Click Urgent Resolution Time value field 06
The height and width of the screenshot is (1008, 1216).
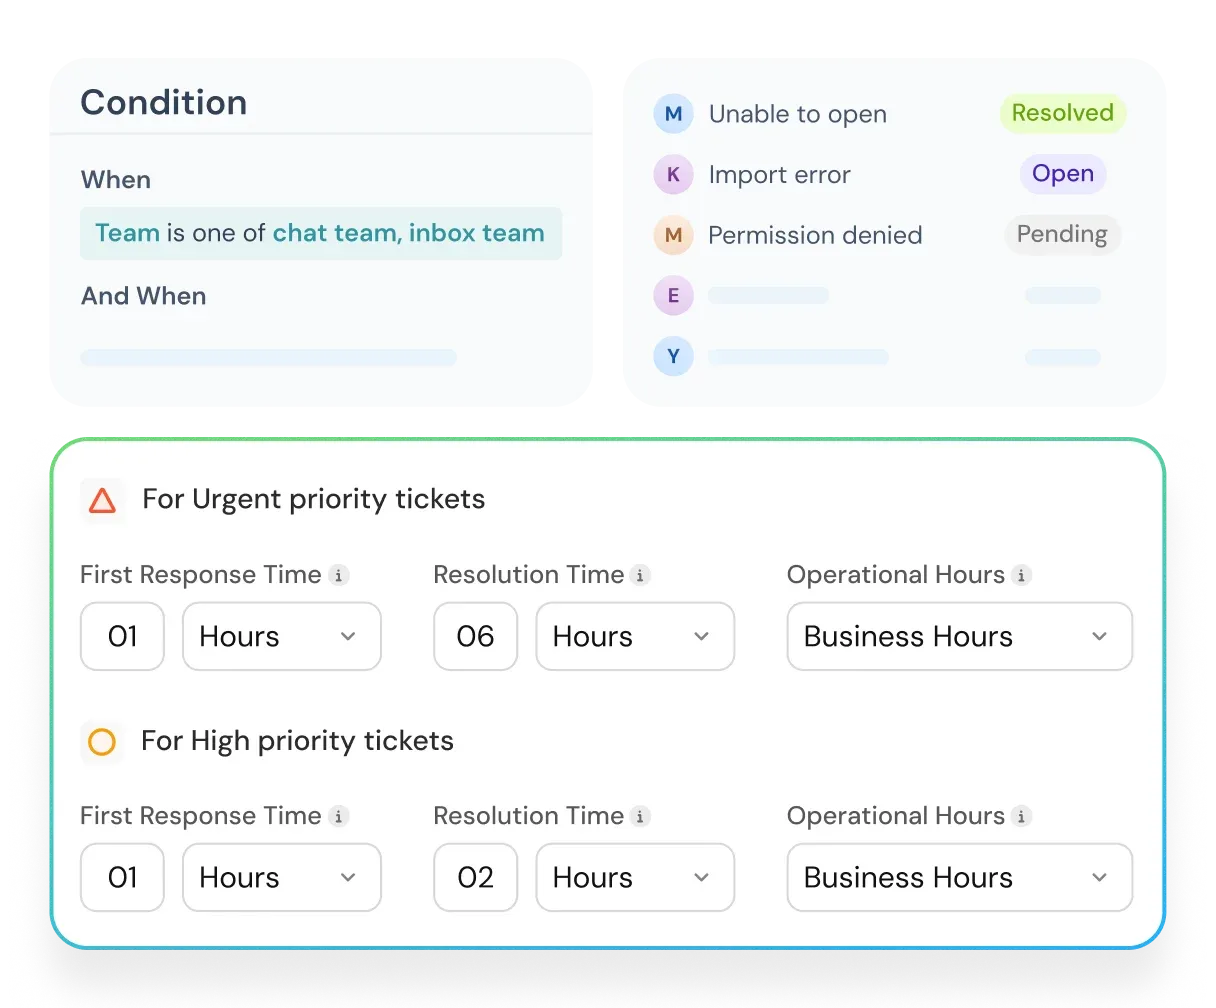pyautogui.click(x=475, y=636)
